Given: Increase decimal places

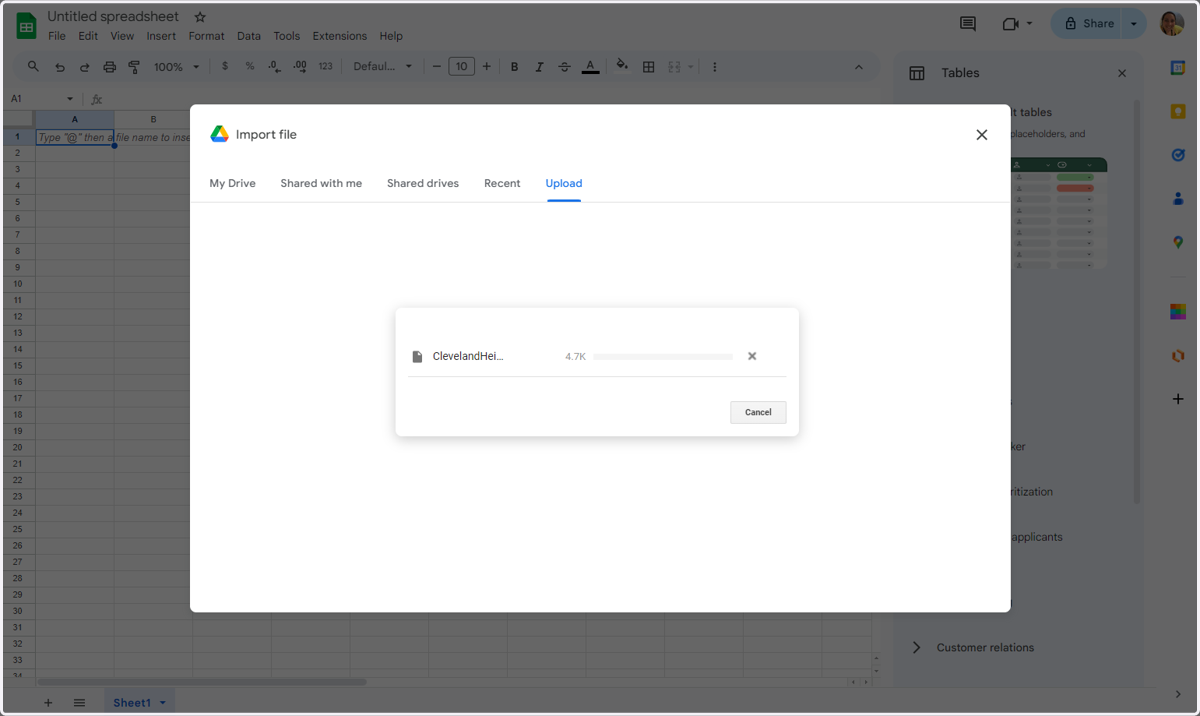Looking at the screenshot, I should (300, 67).
